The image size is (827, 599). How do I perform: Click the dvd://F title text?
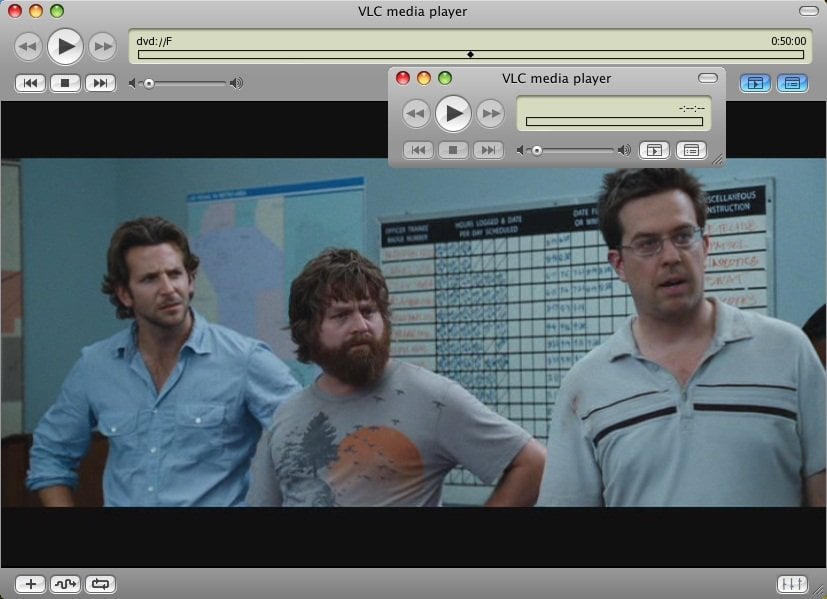coord(154,41)
